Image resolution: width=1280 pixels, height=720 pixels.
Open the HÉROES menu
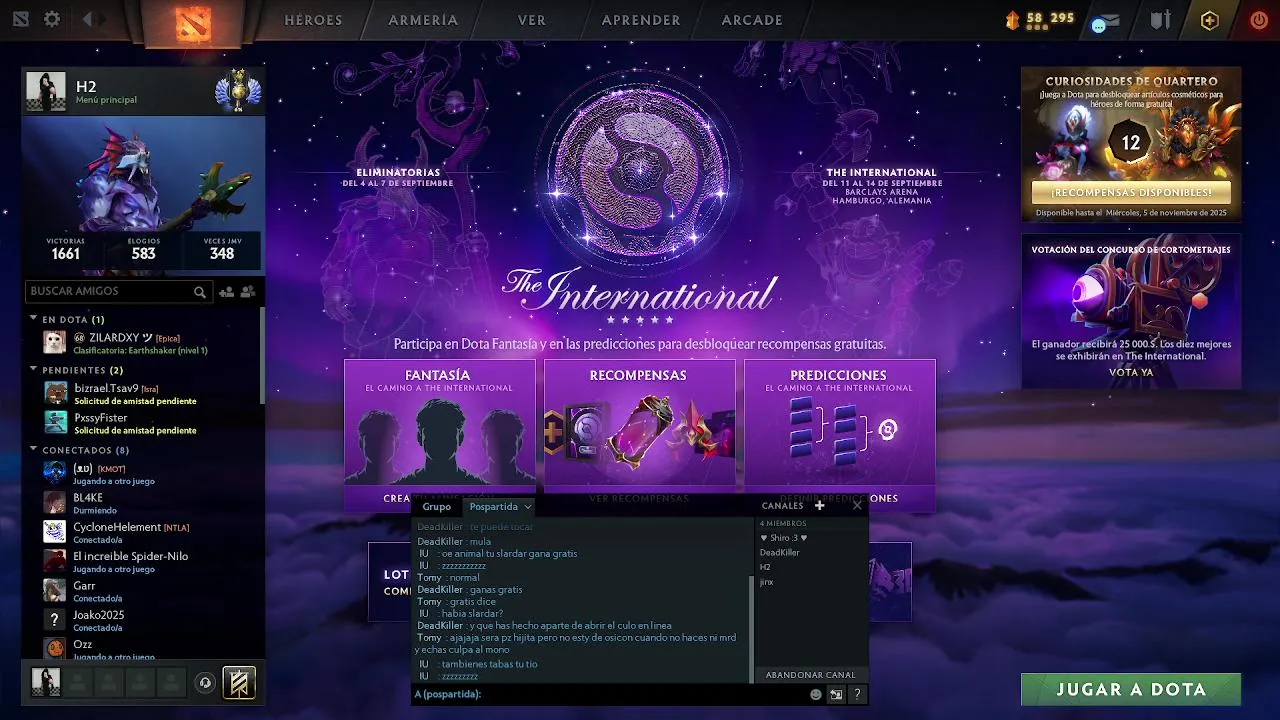coord(313,20)
